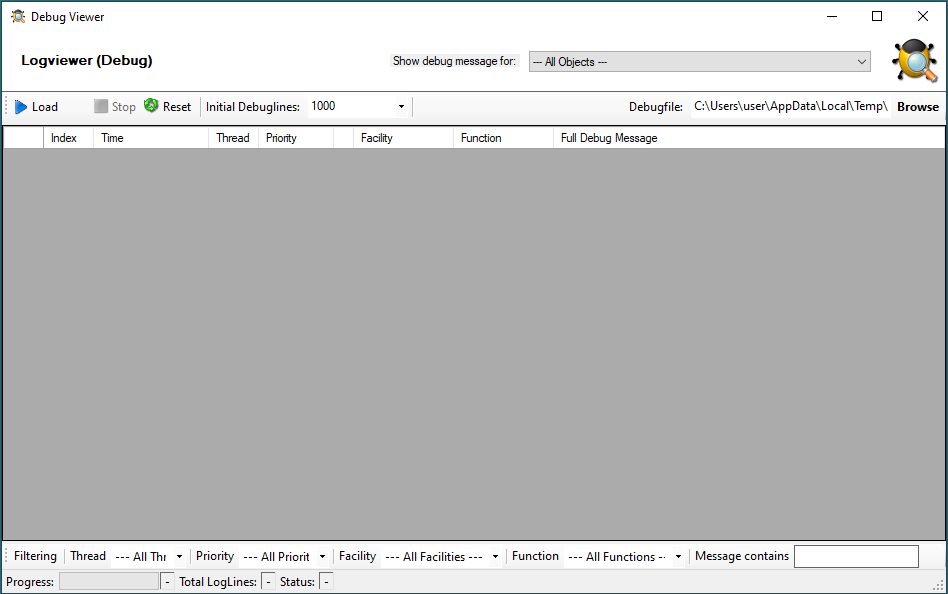Click the Progress bar
This screenshot has width=948, height=594.
click(109, 582)
